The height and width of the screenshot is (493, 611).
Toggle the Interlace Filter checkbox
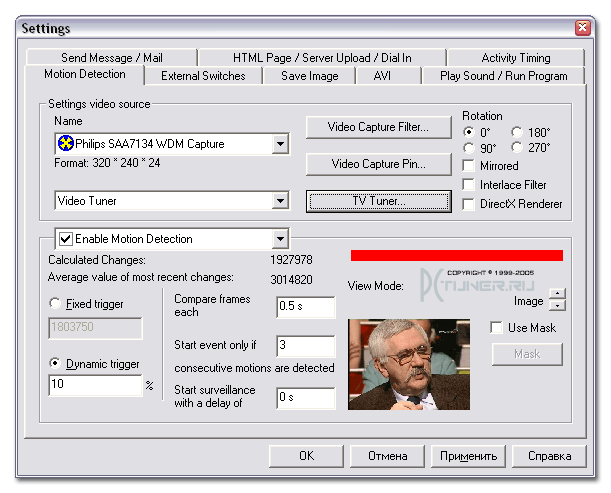click(469, 185)
